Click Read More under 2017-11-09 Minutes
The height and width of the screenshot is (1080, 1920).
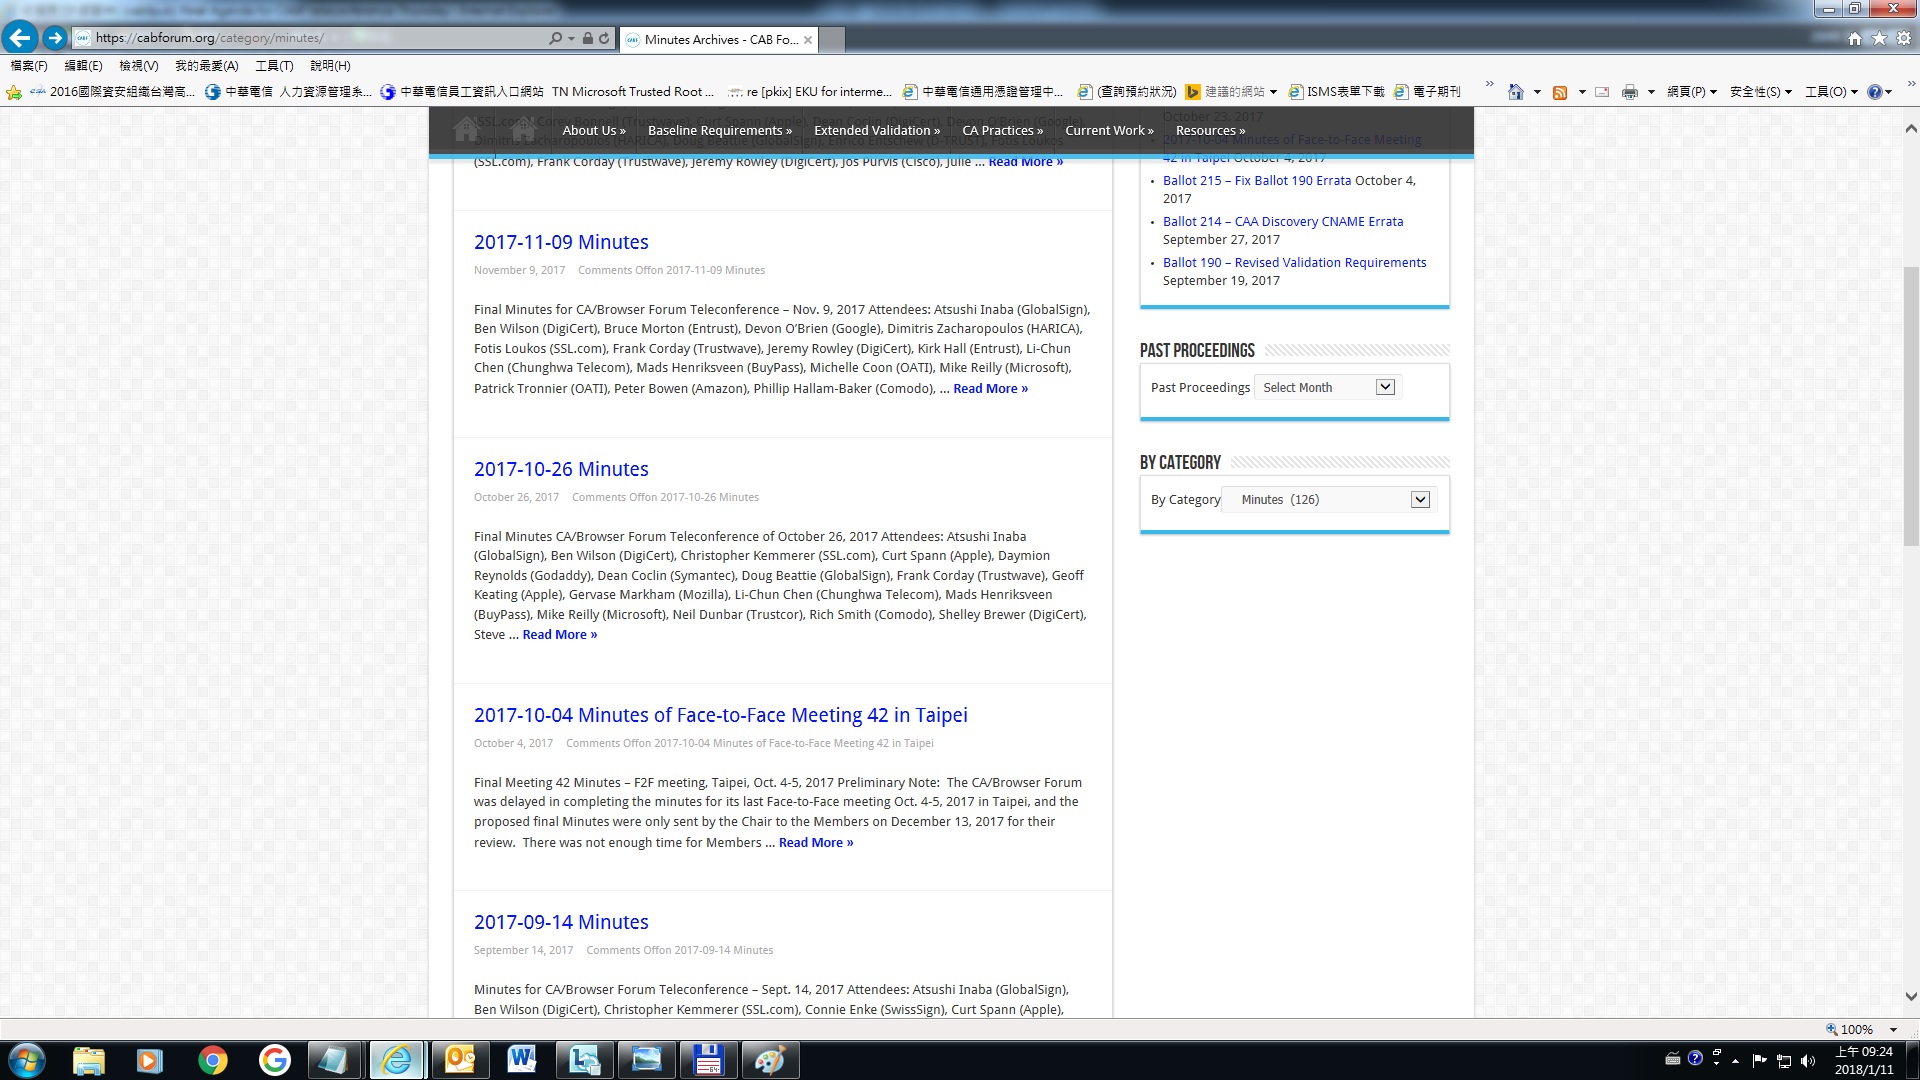tap(990, 388)
